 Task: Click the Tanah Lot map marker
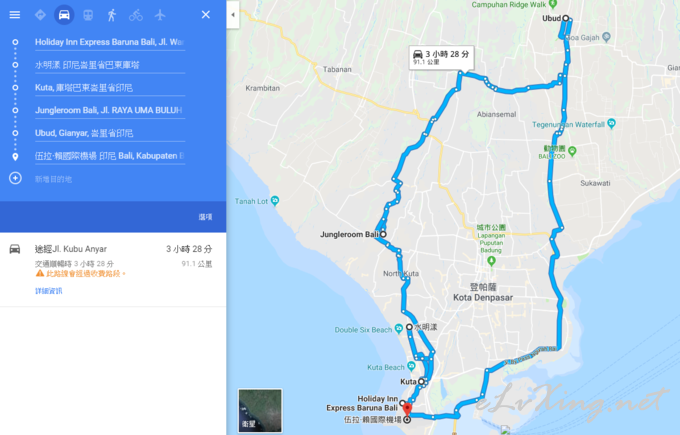point(275,201)
